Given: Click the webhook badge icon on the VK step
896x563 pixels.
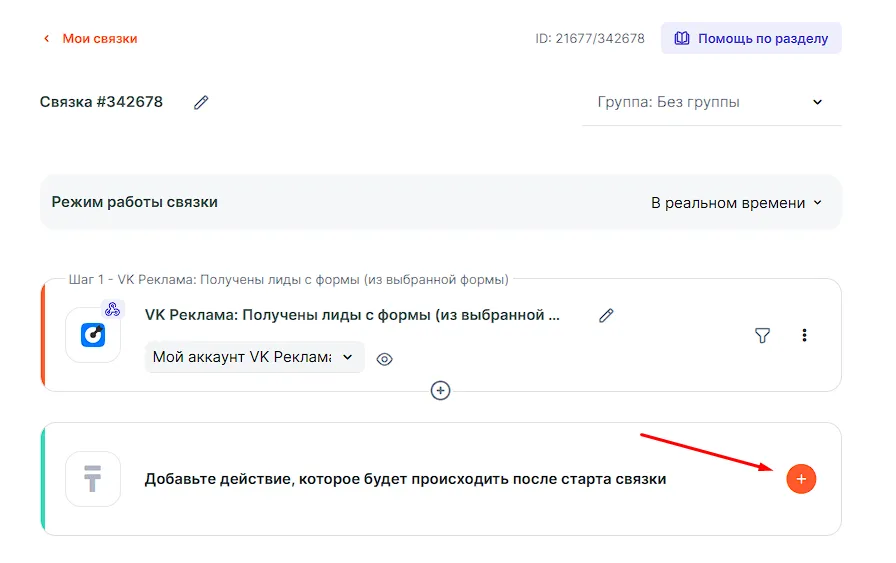Looking at the screenshot, I should [x=112, y=310].
